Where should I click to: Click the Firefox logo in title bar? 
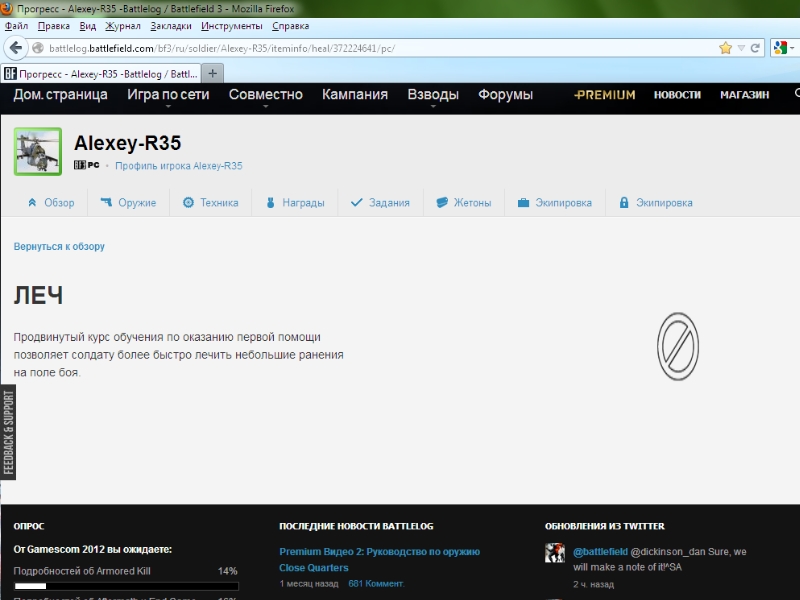click(x=7, y=8)
